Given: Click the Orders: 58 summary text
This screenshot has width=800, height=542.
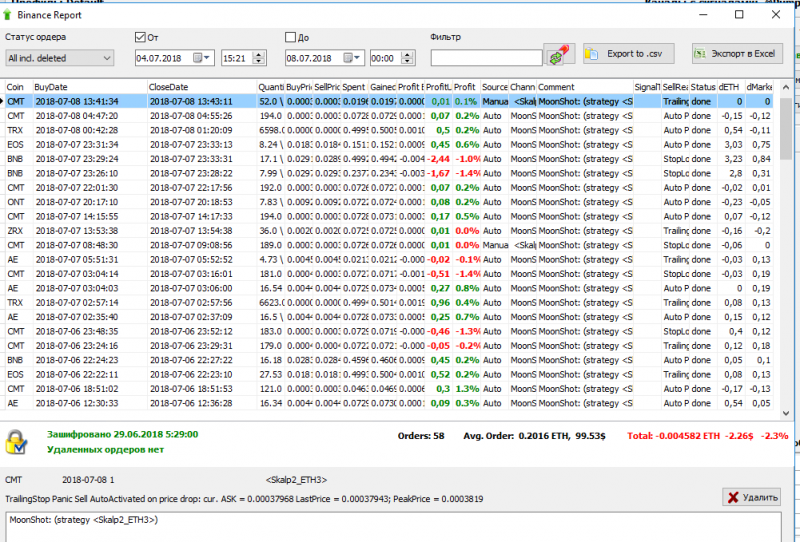Looking at the screenshot, I should tap(421, 436).
